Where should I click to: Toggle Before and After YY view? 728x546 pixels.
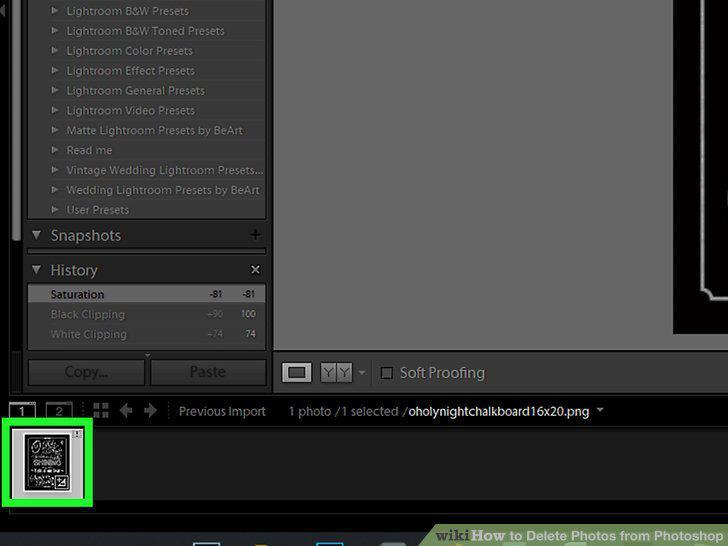(x=336, y=372)
